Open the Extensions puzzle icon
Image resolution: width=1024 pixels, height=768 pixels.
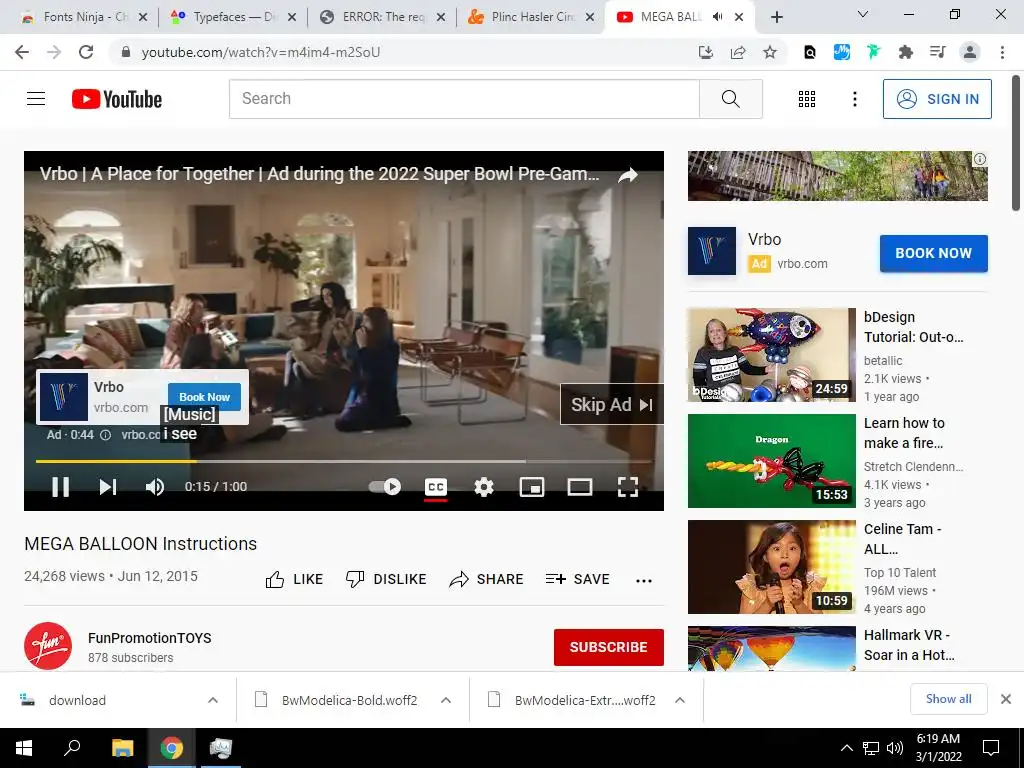(x=906, y=52)
